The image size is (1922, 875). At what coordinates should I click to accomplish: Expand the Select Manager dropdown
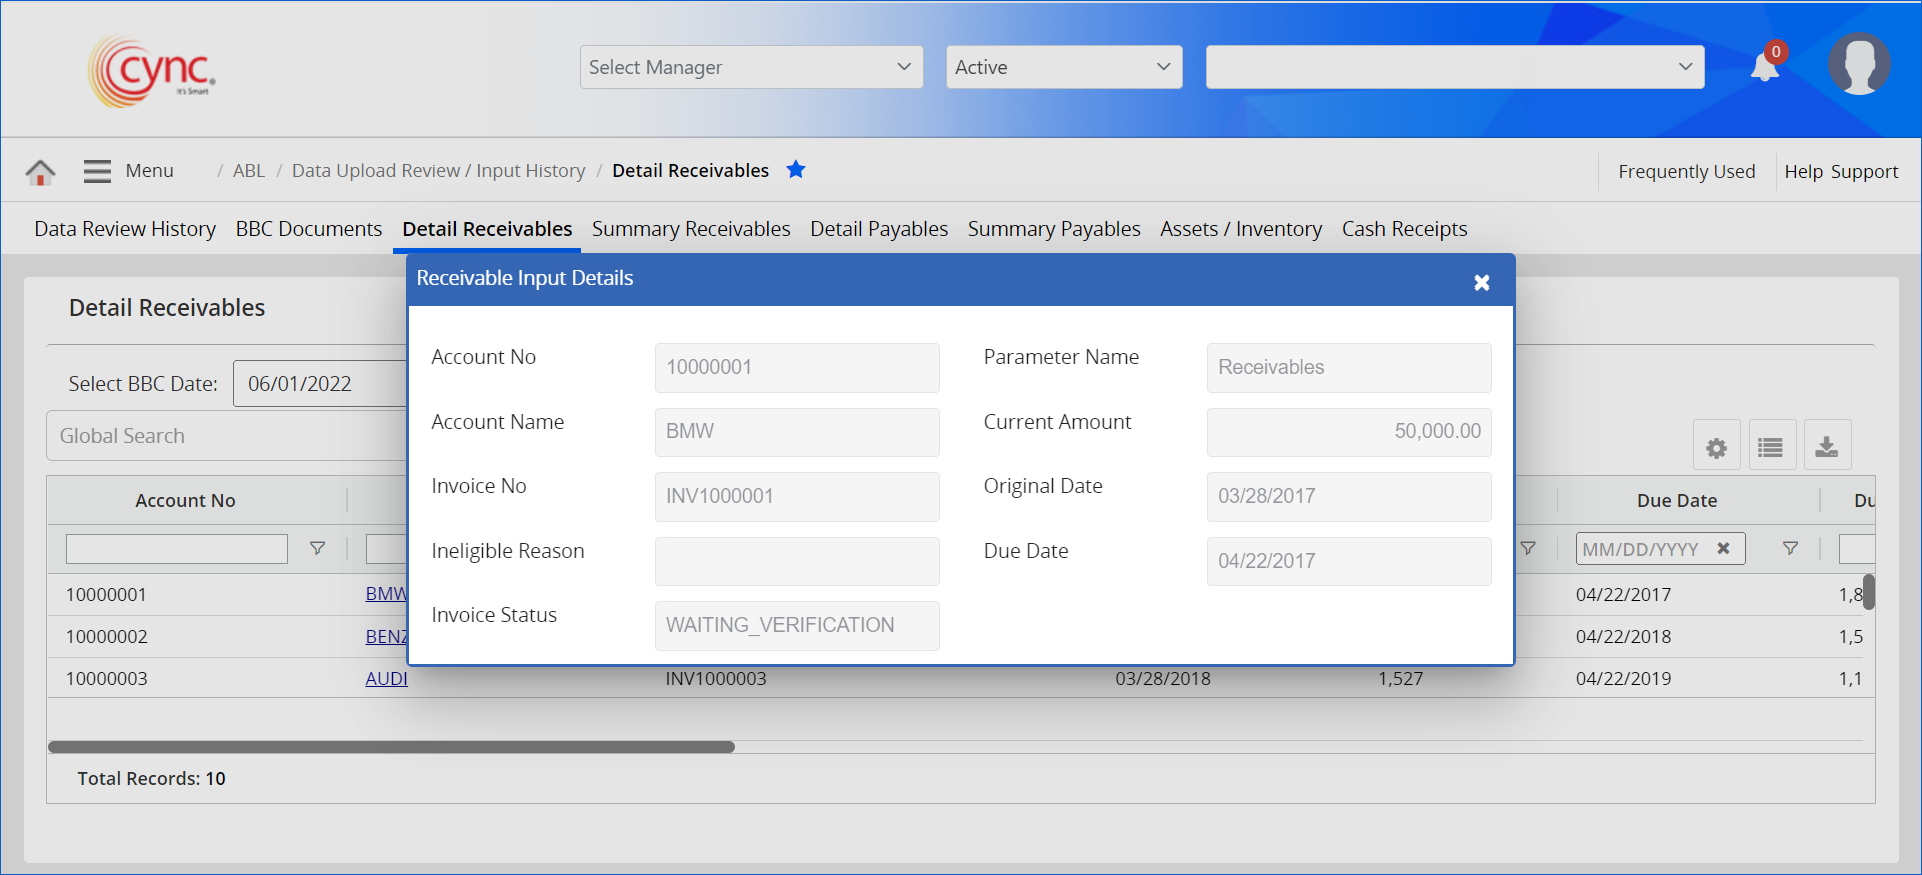coord(751,67)
